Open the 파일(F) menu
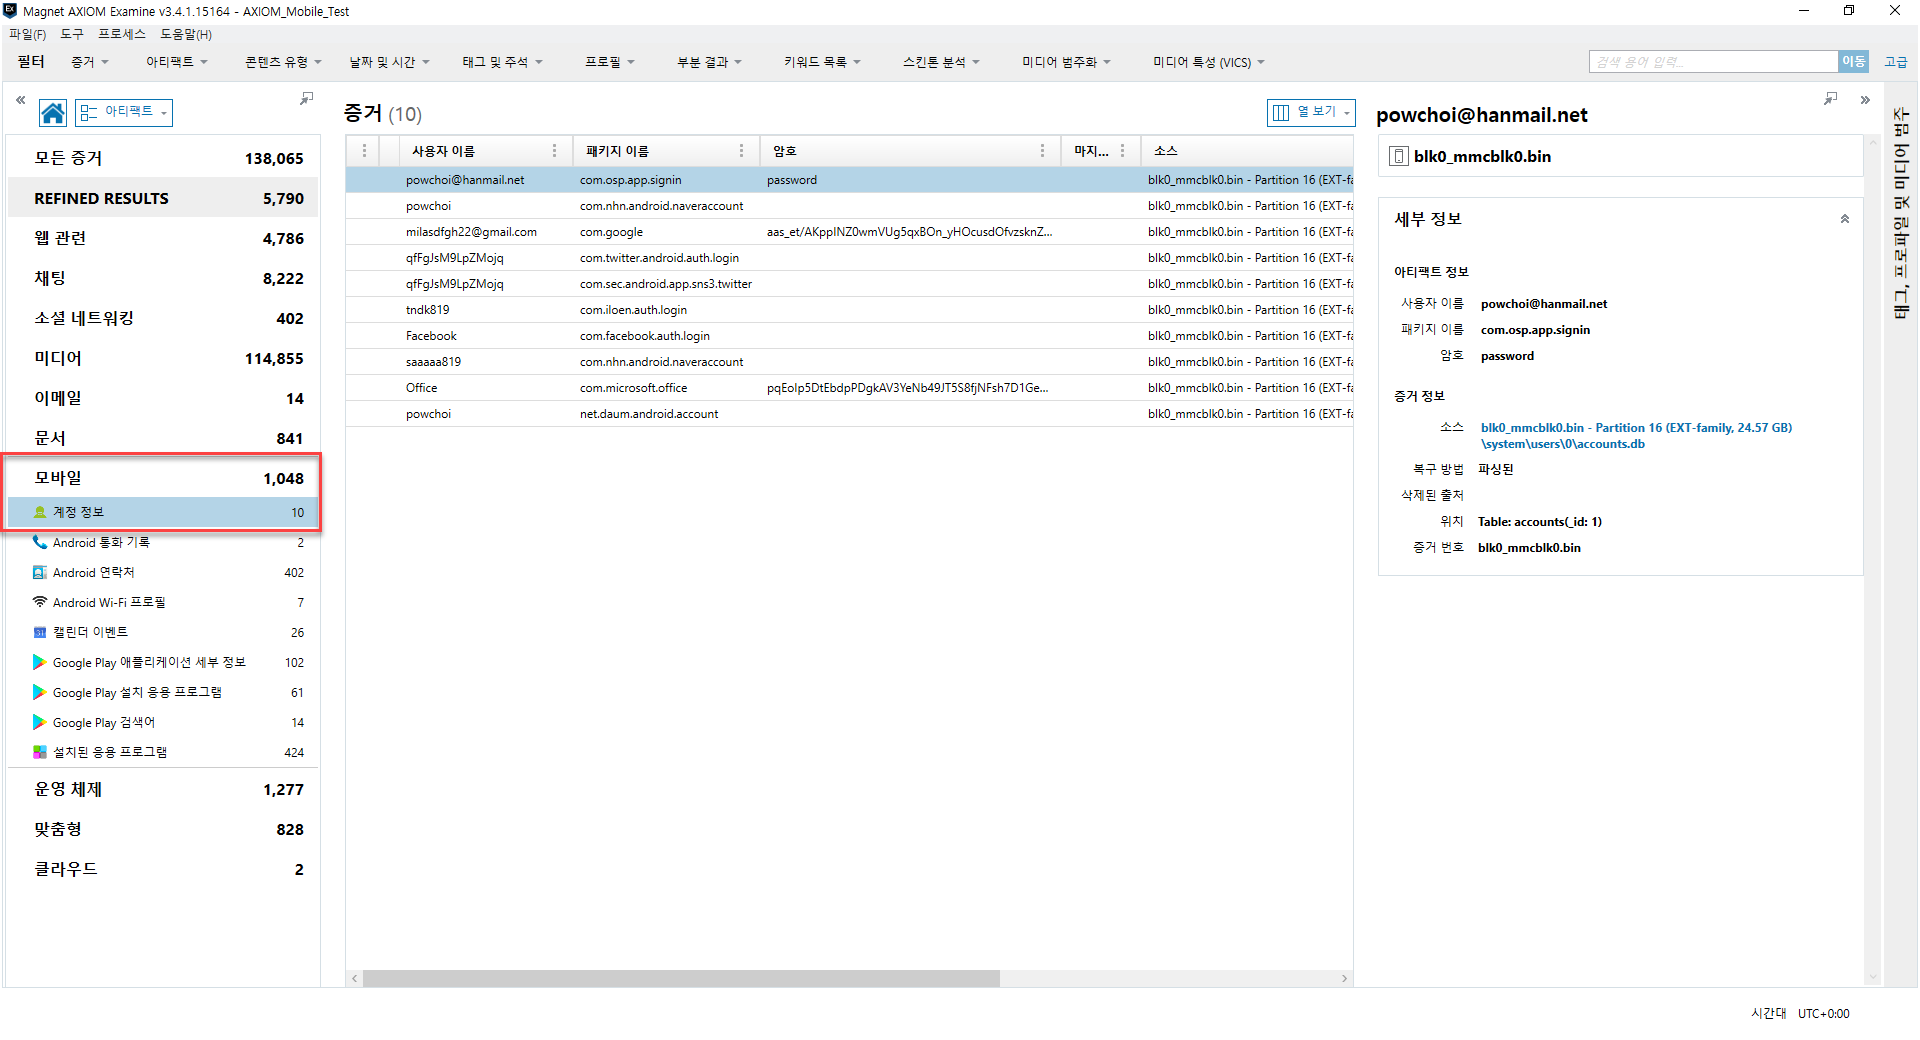The width and height of the screenshot is (1920, 1040). [27, 34]
